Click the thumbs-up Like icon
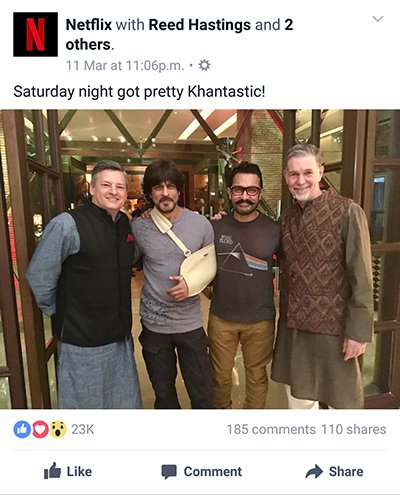The width and height of the screenshot is (400, 495). pos(52,471)
